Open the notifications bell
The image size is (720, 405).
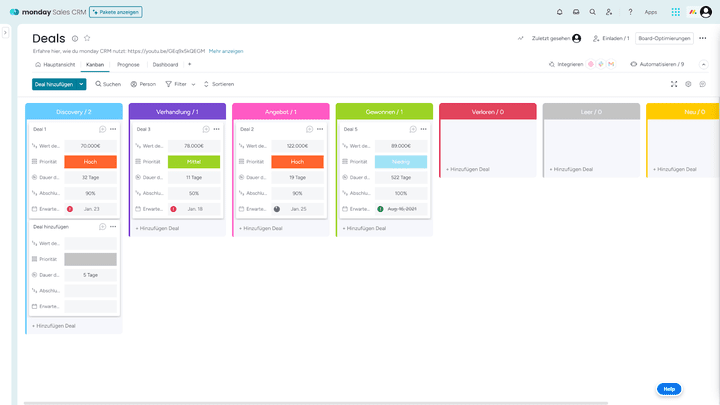(x=559, y=12)
